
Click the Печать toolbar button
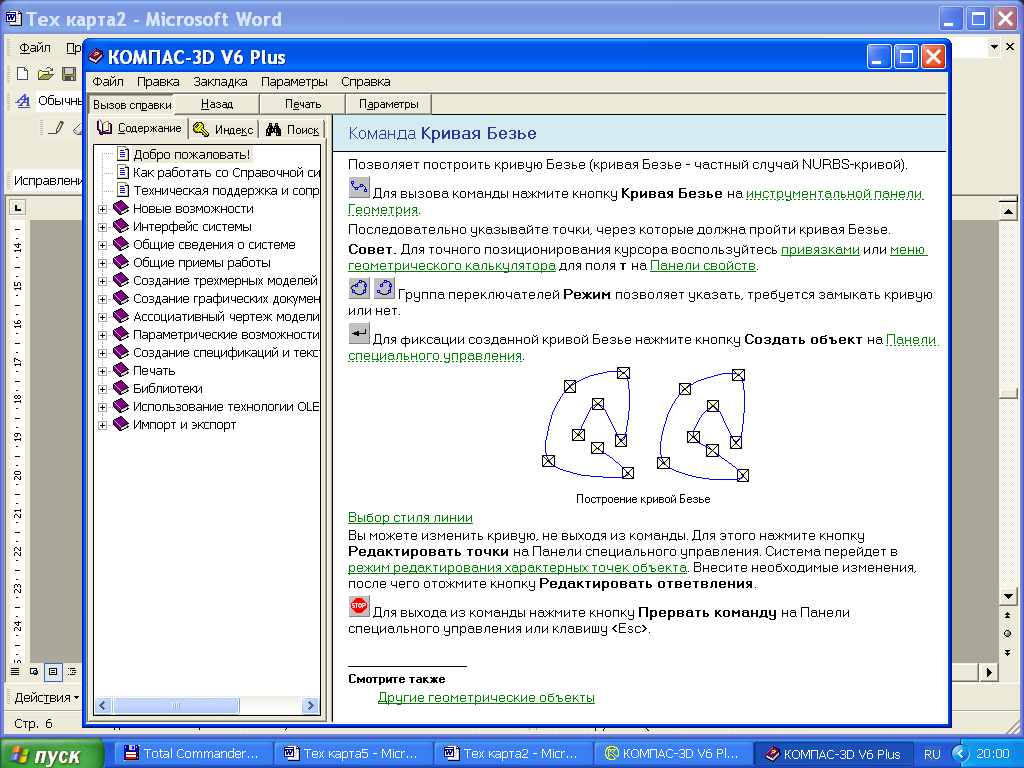(303, 104)
